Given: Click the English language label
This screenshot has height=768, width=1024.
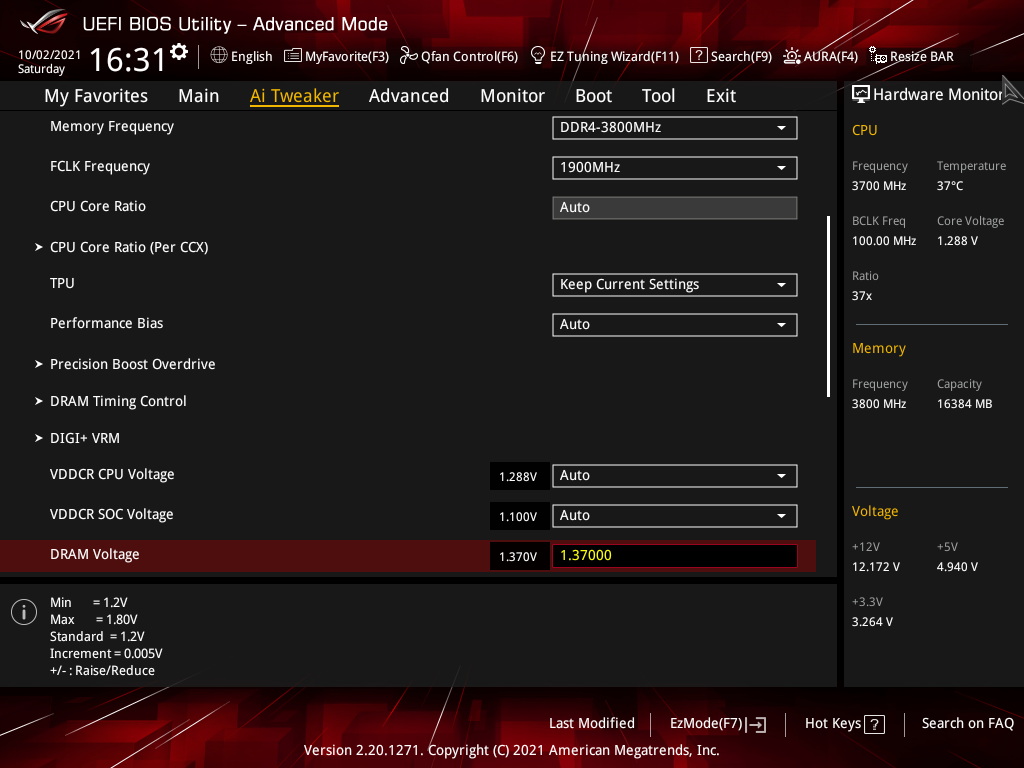Looking at the screenshot, I should pyautogui.click(x=251, y=57).
